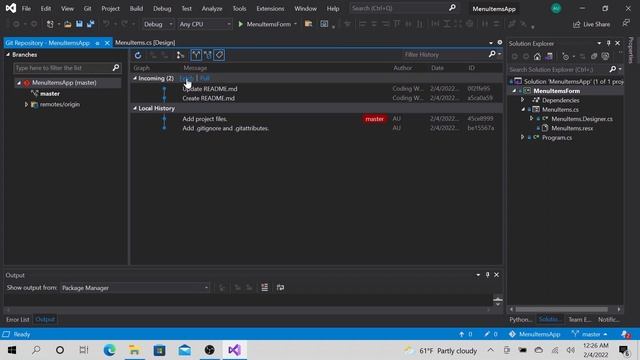
Task: Open the Project menu
Action: [110, 8]
